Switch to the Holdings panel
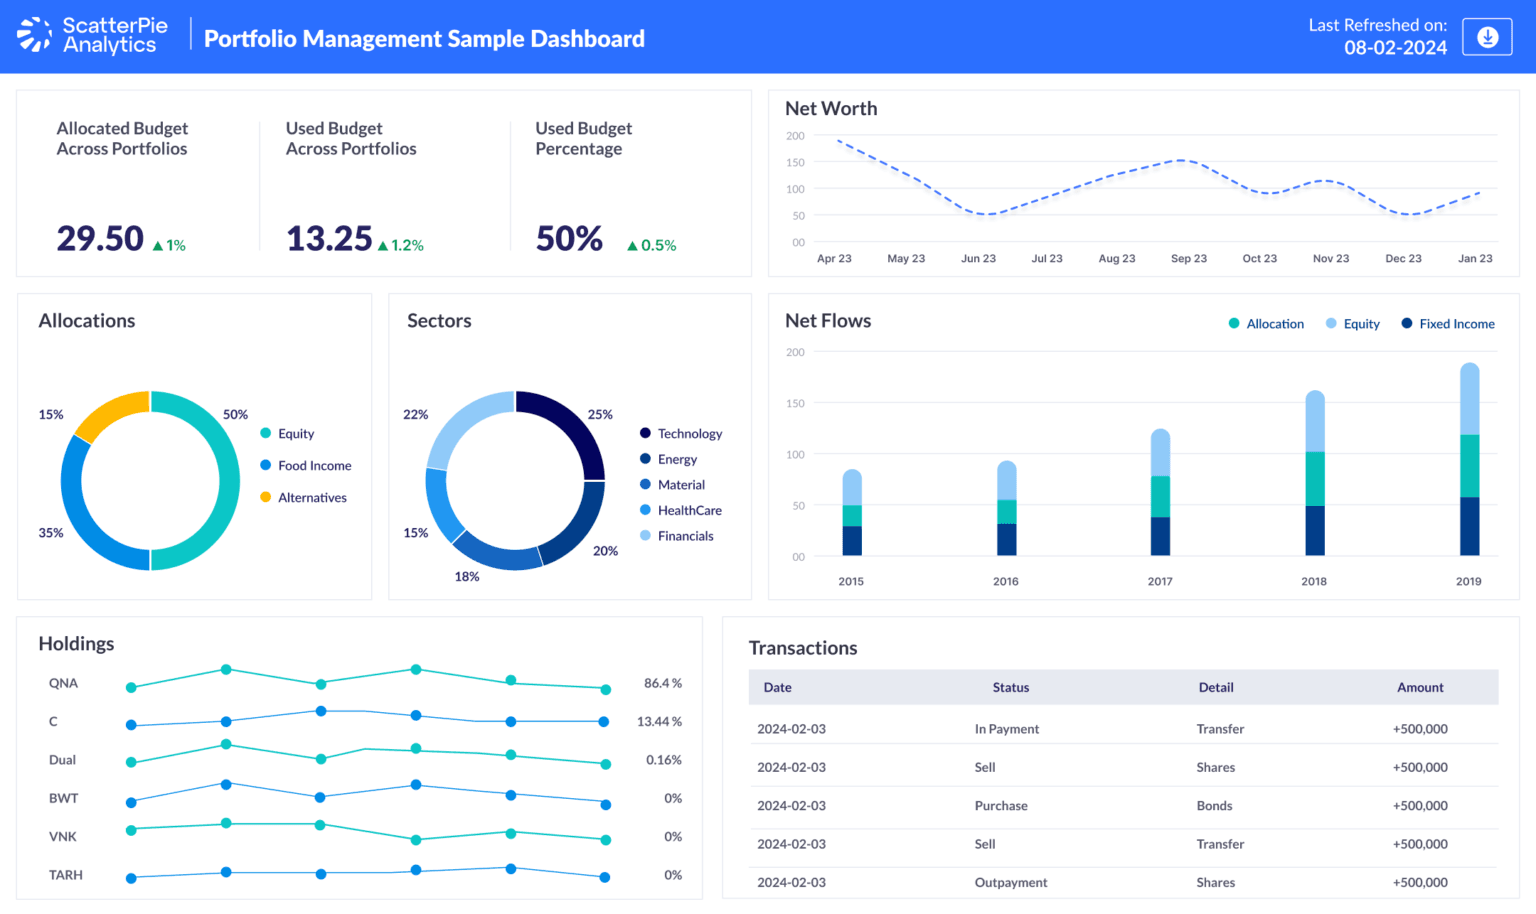The image size is (1536, 914). (x=76, y=643)
